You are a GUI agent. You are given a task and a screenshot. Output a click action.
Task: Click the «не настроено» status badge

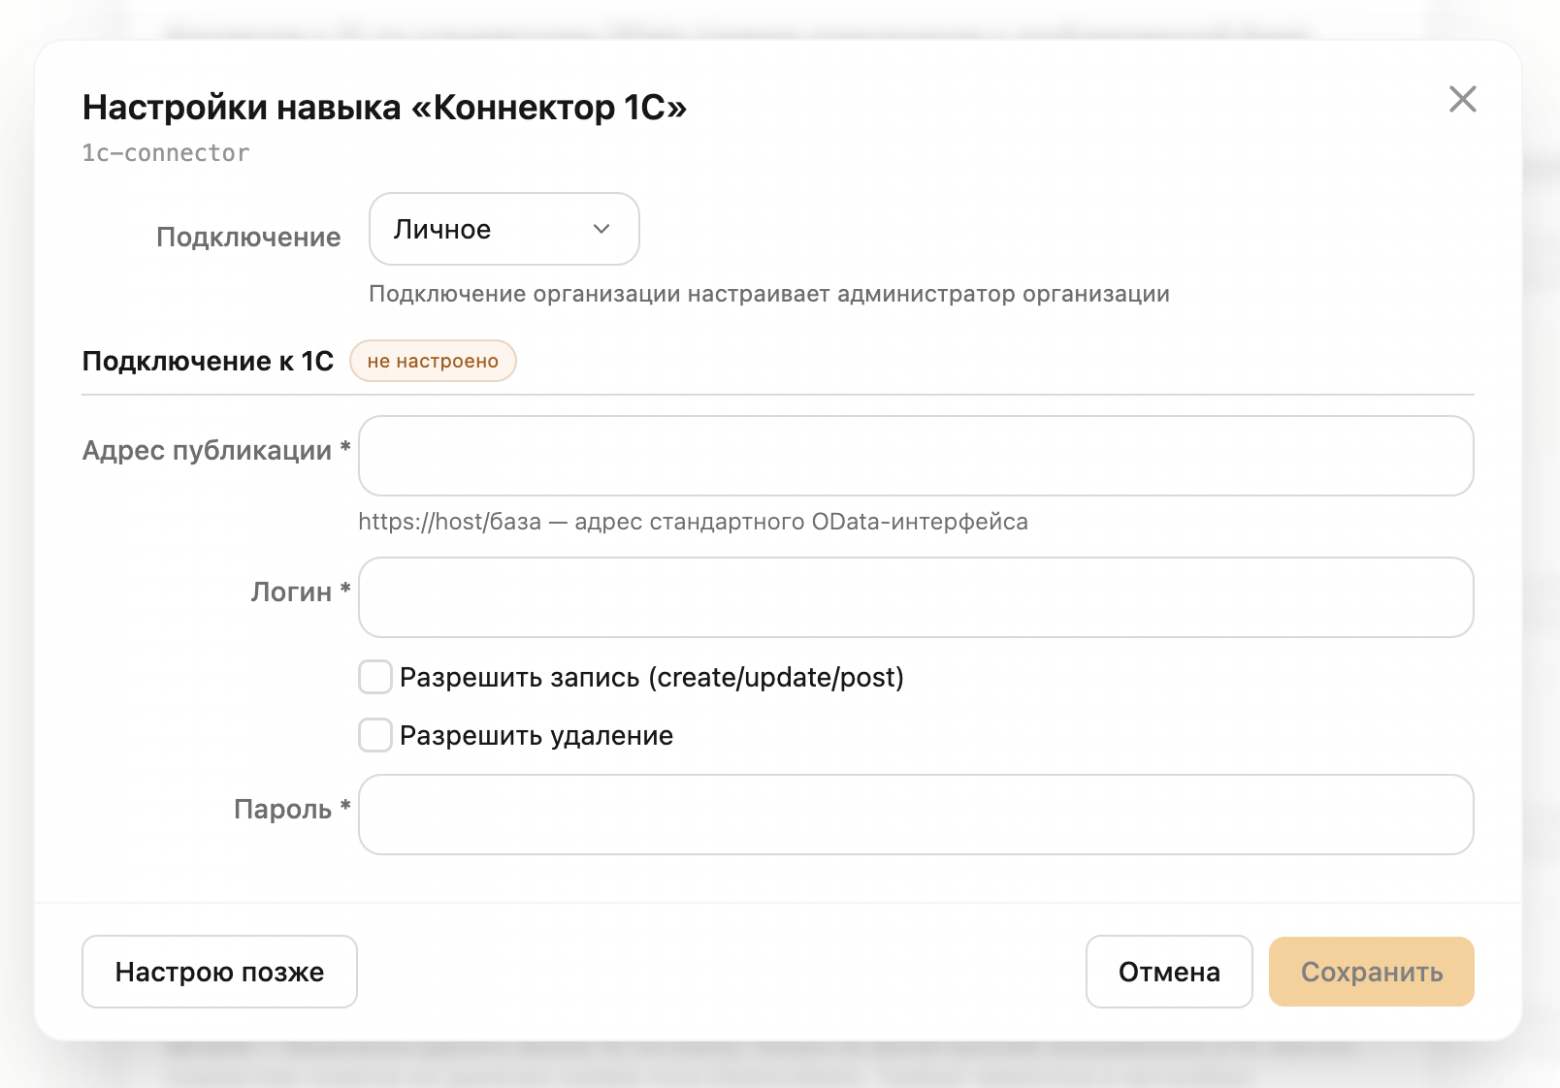coord(433,361)
